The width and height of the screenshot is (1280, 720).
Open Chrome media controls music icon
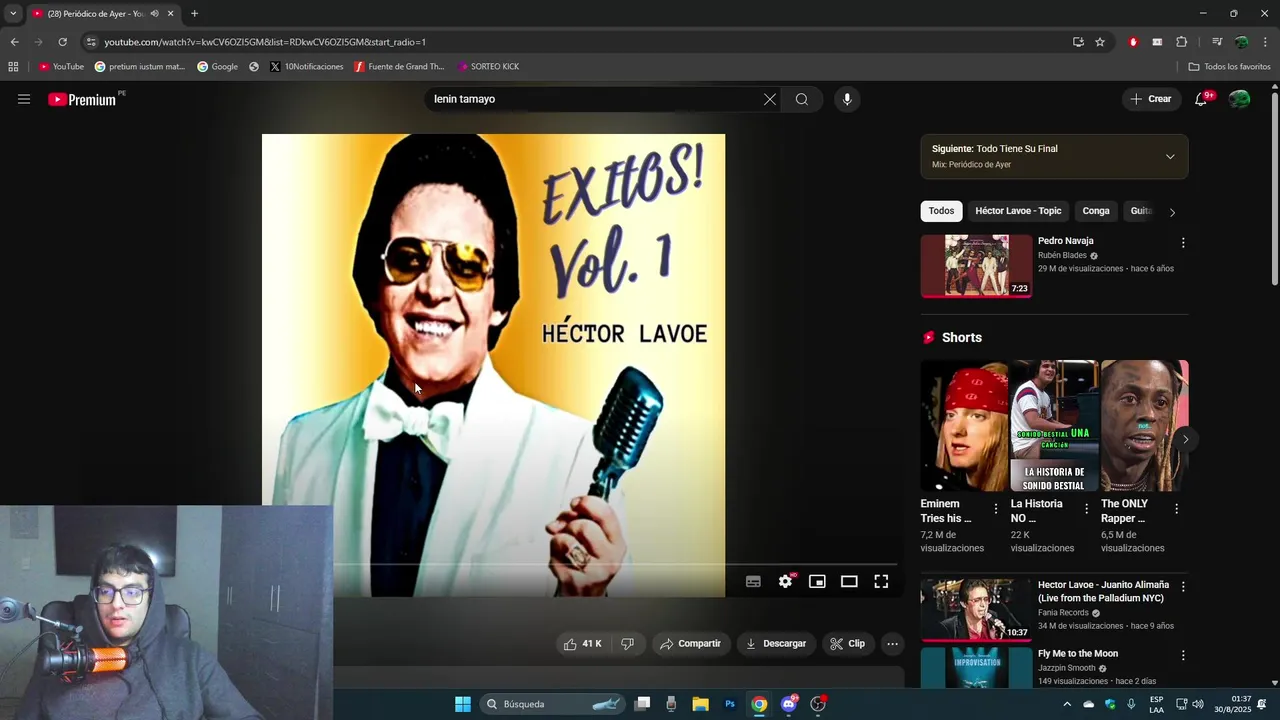(x=1217, y=42)
